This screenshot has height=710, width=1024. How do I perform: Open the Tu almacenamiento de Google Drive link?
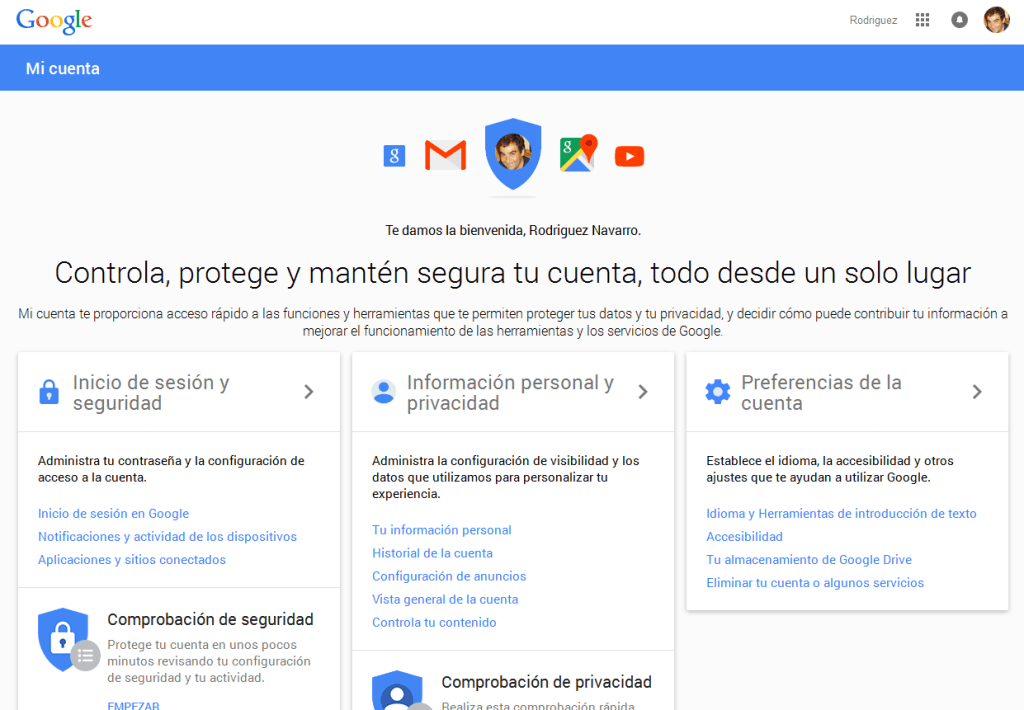[811, 559]
